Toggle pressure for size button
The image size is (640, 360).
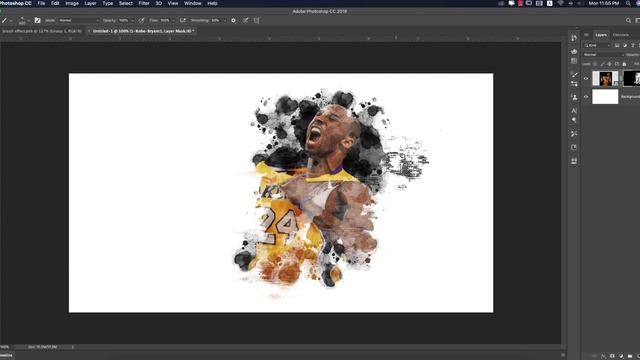coord(245,20)
